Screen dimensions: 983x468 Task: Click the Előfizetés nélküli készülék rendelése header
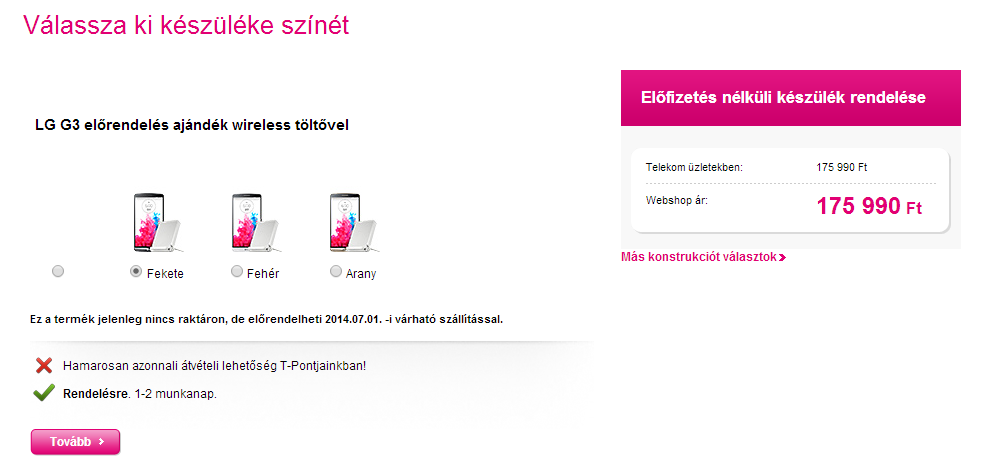784,98
